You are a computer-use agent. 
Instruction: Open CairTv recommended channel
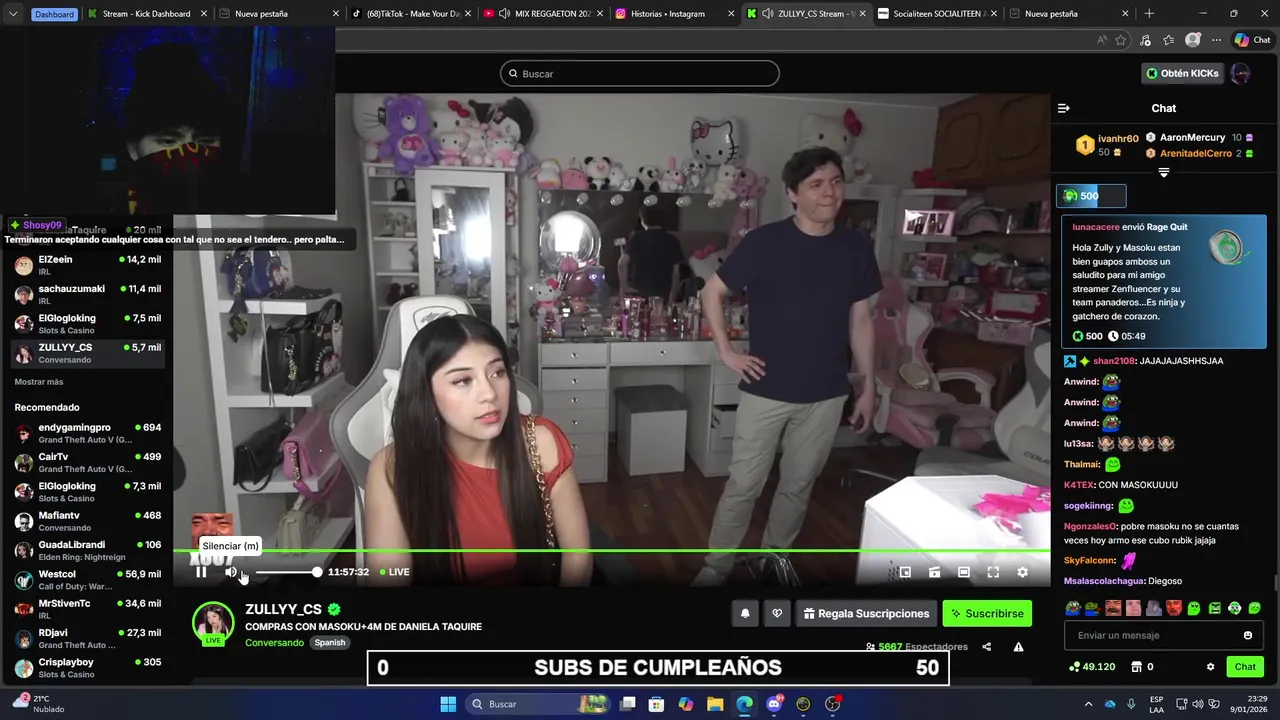tap(88, 462)
